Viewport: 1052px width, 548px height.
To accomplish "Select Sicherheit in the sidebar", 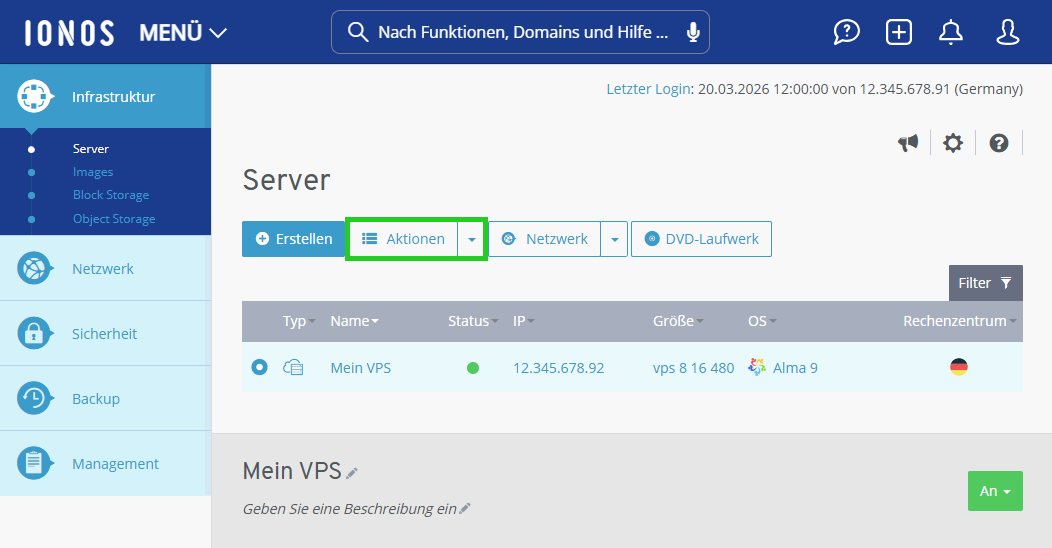I will pyautogui.click(x=105, y=333).
